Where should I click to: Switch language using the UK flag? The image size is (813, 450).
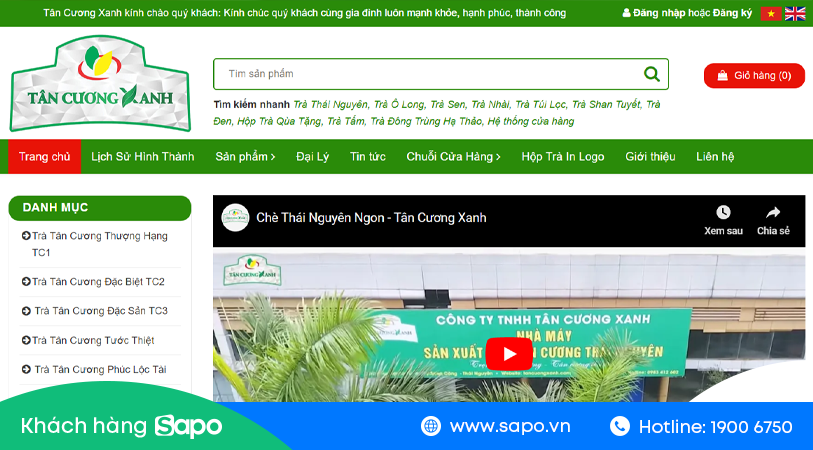[795, 13]
